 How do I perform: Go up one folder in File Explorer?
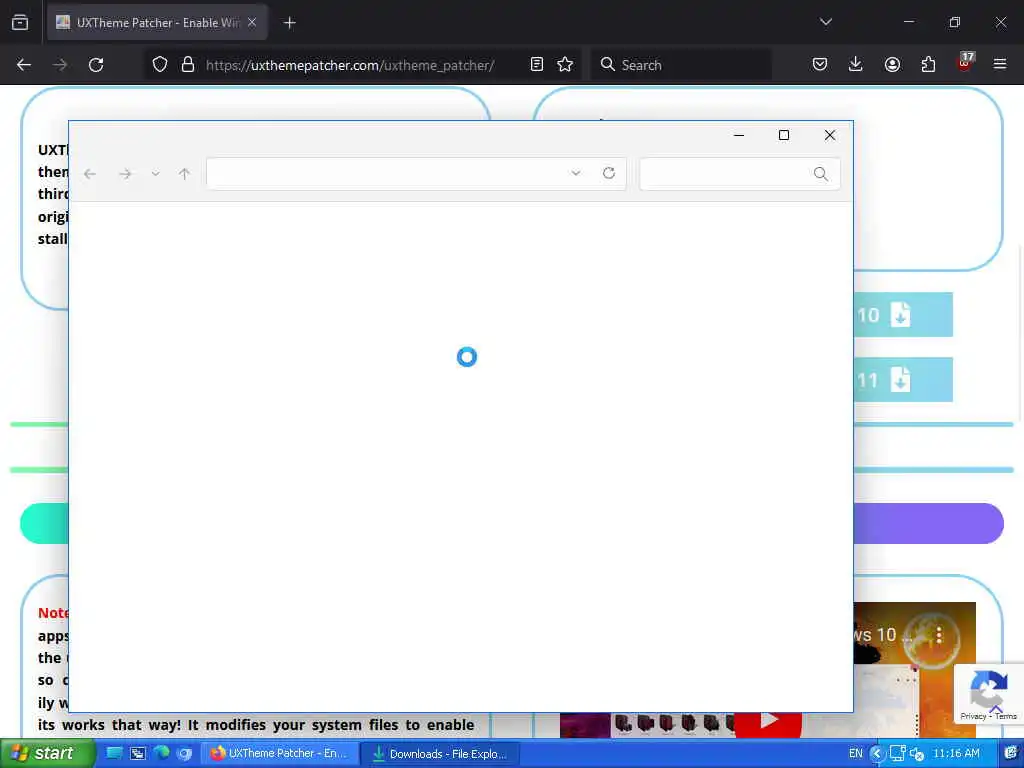point(185,174)
